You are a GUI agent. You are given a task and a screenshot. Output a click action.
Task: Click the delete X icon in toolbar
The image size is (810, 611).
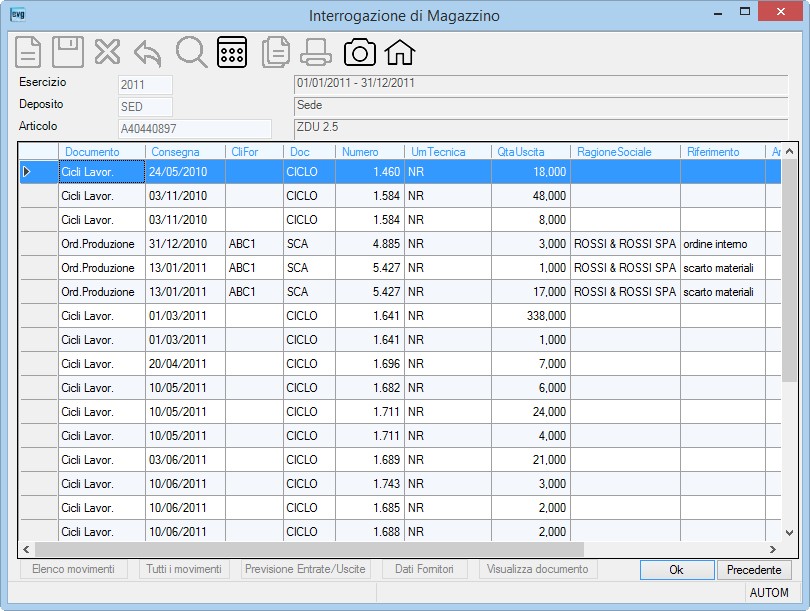[107, 52]
